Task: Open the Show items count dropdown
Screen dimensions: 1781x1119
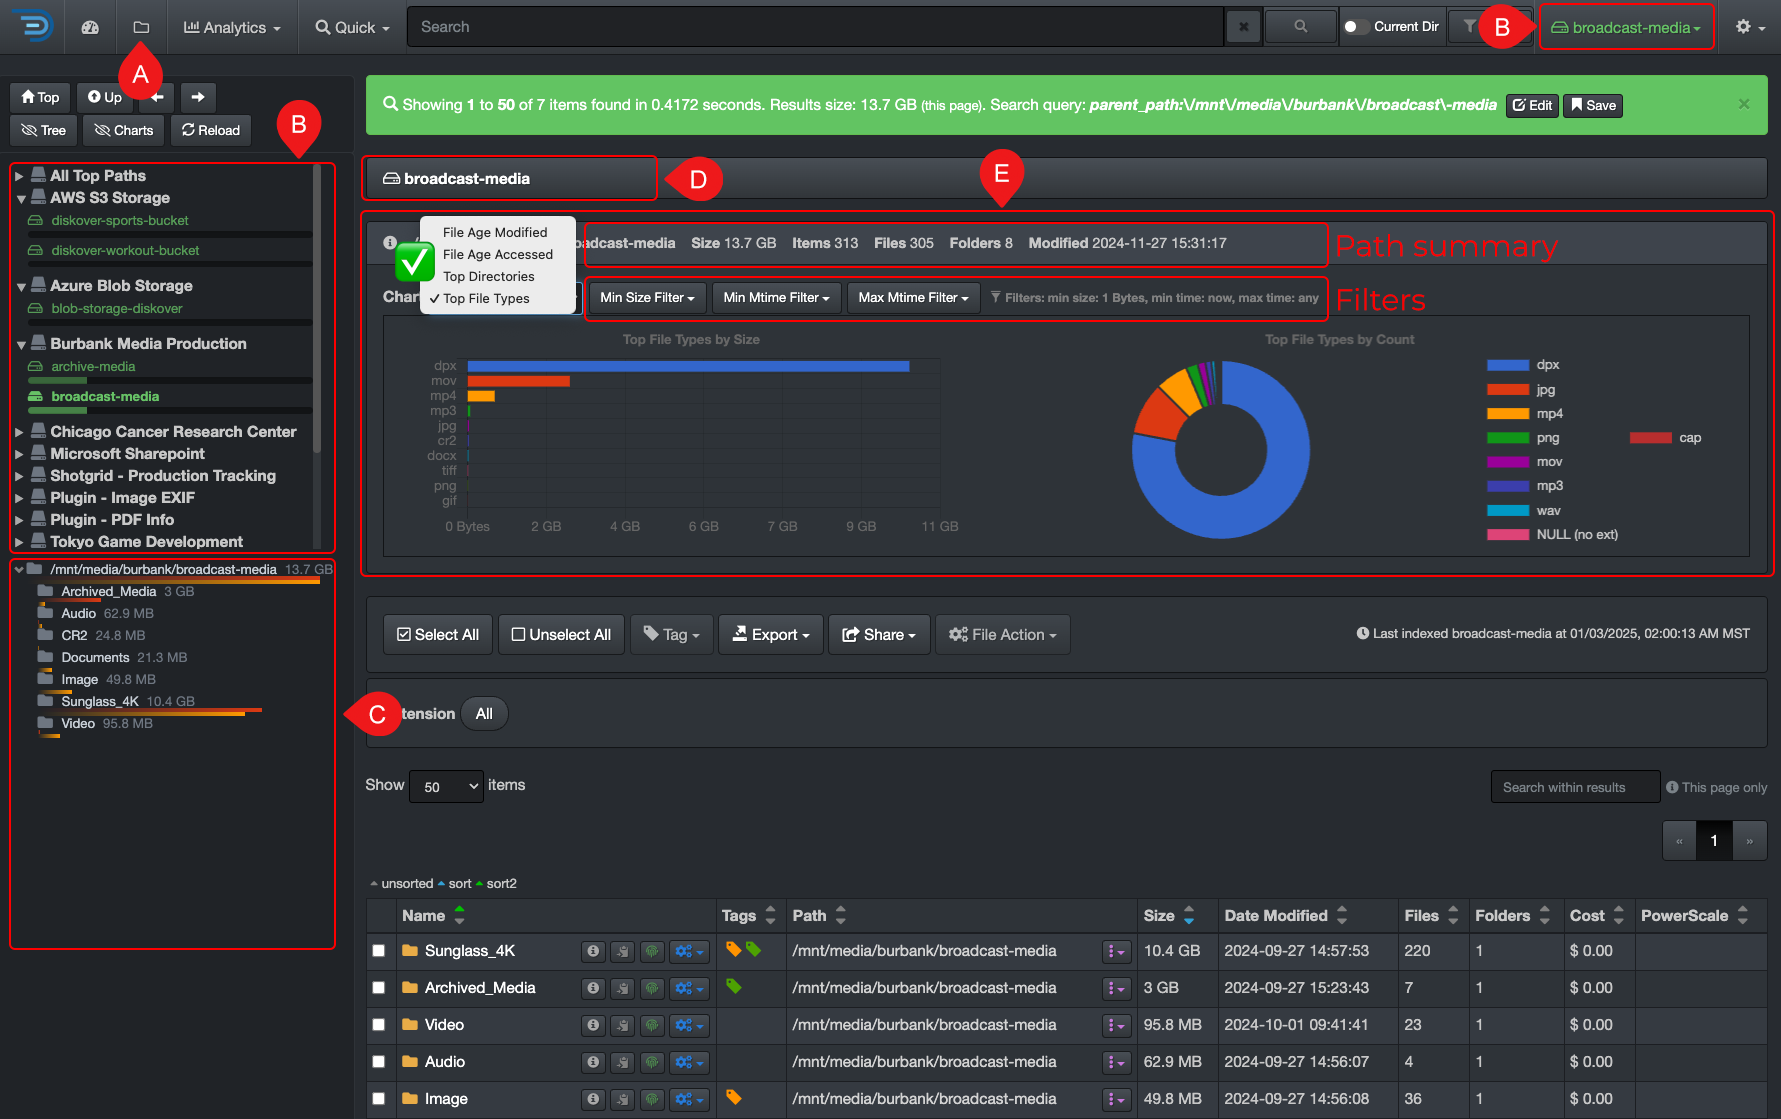Action: pyautogui.click(x=446, y=786)
